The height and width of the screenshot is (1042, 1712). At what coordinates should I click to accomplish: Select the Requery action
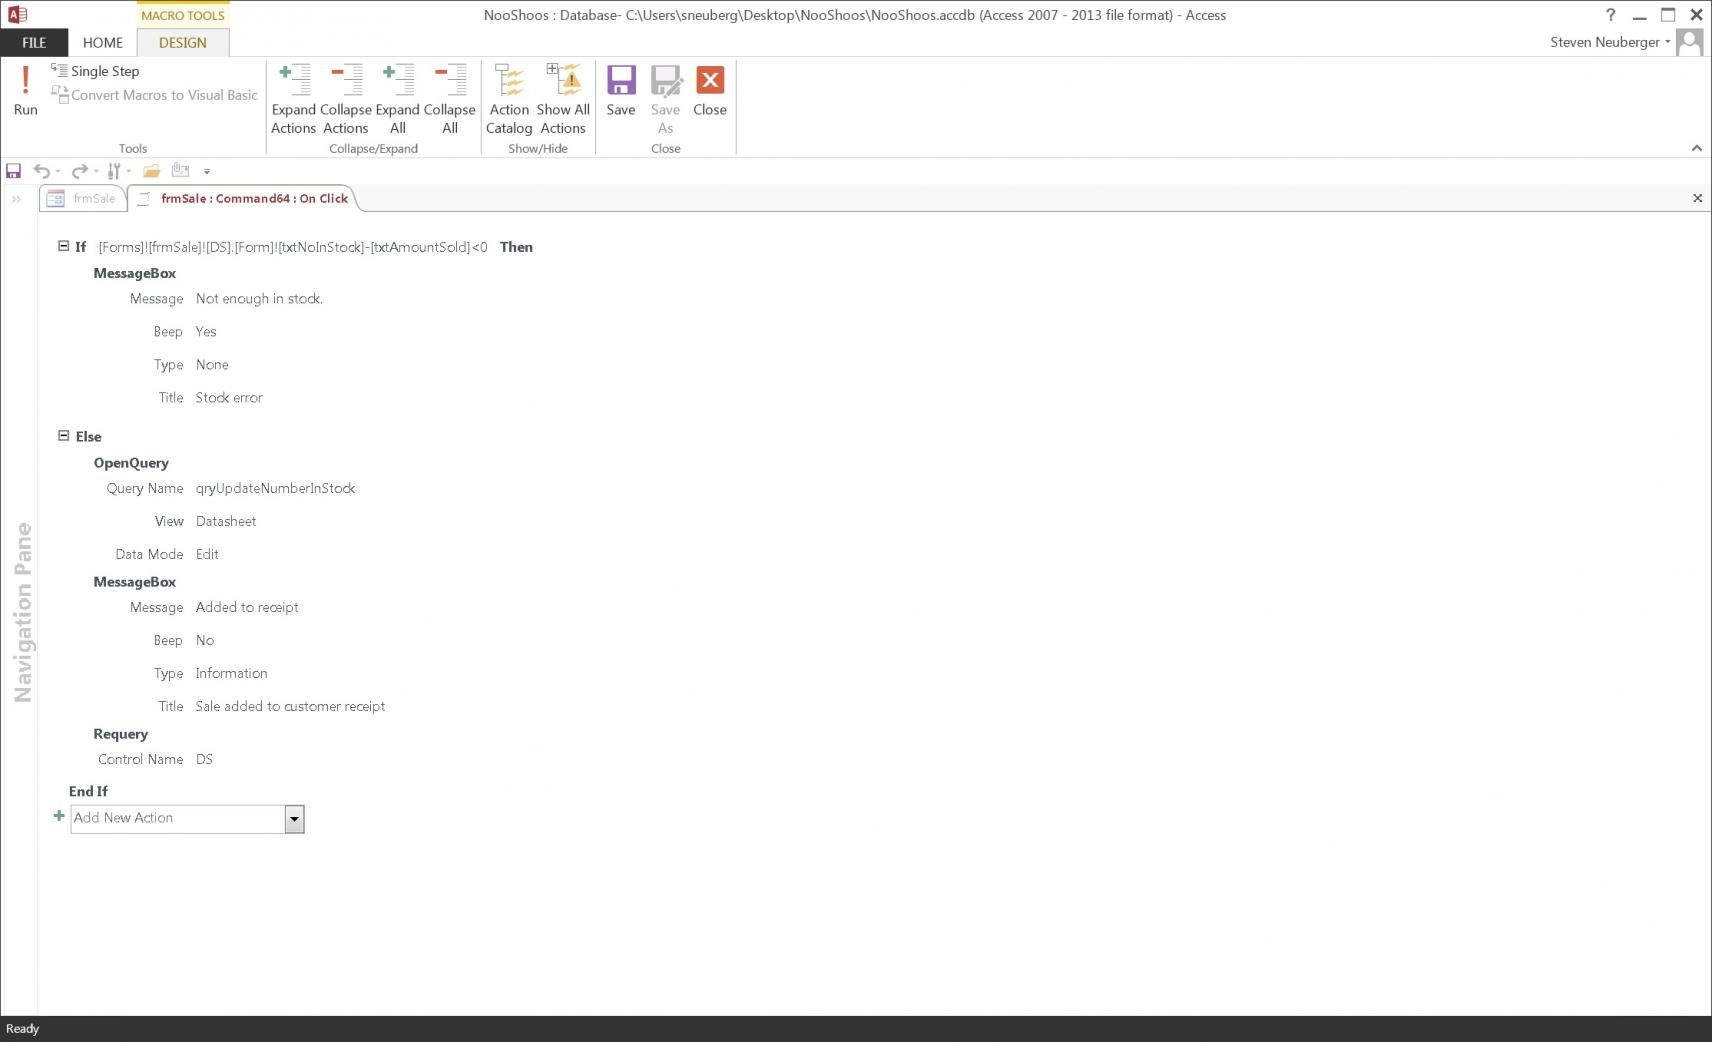(x=121, y=734)
